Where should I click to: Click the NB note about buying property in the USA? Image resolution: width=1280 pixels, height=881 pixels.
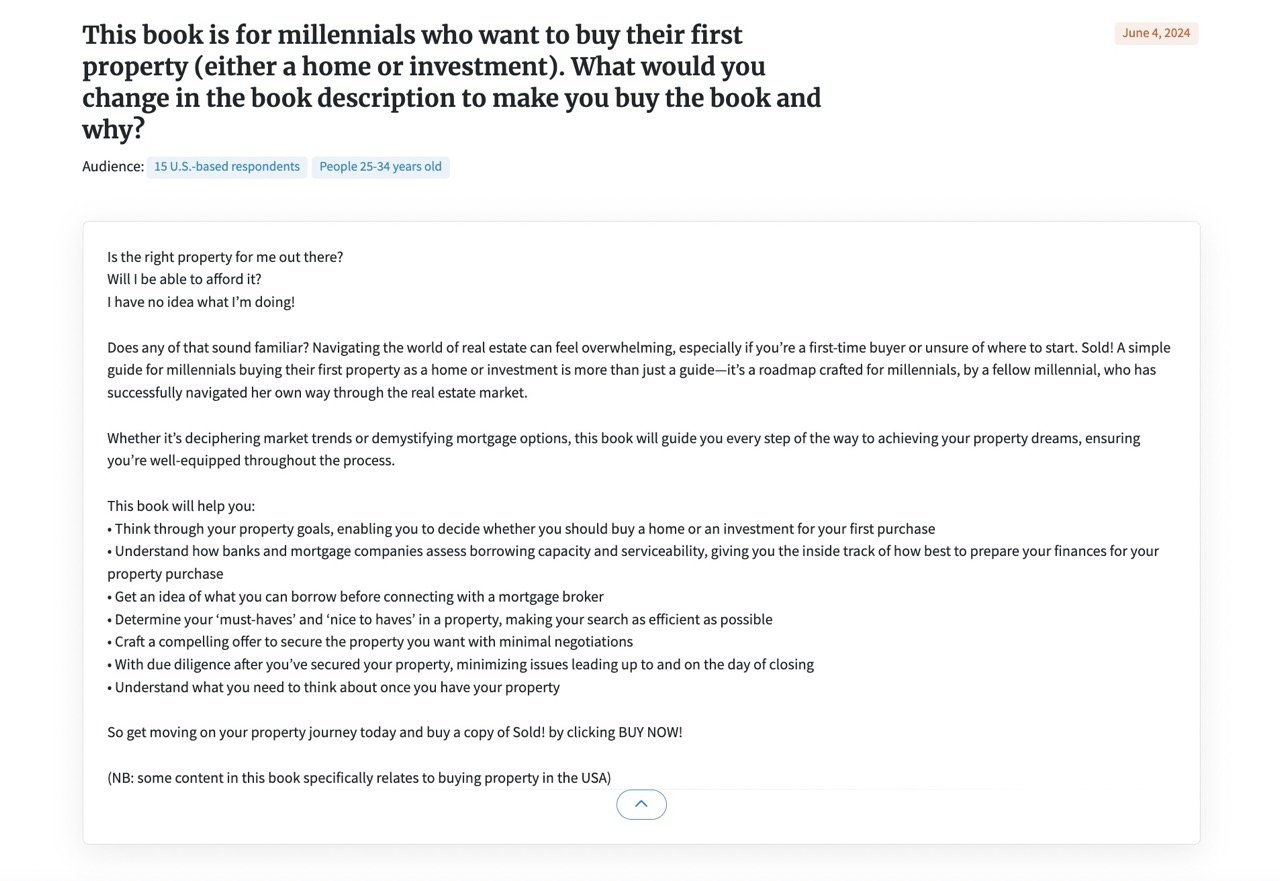tap(359, 778)
